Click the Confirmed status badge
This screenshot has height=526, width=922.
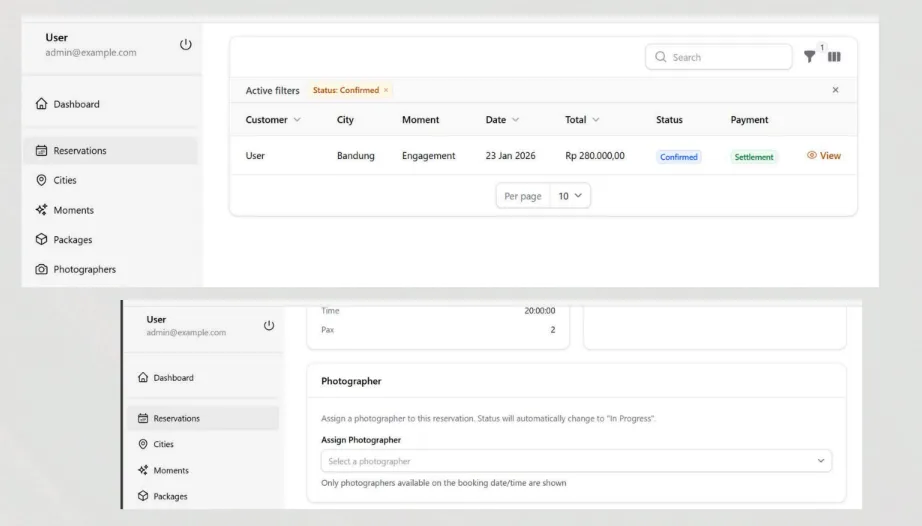tap(679, 157)
